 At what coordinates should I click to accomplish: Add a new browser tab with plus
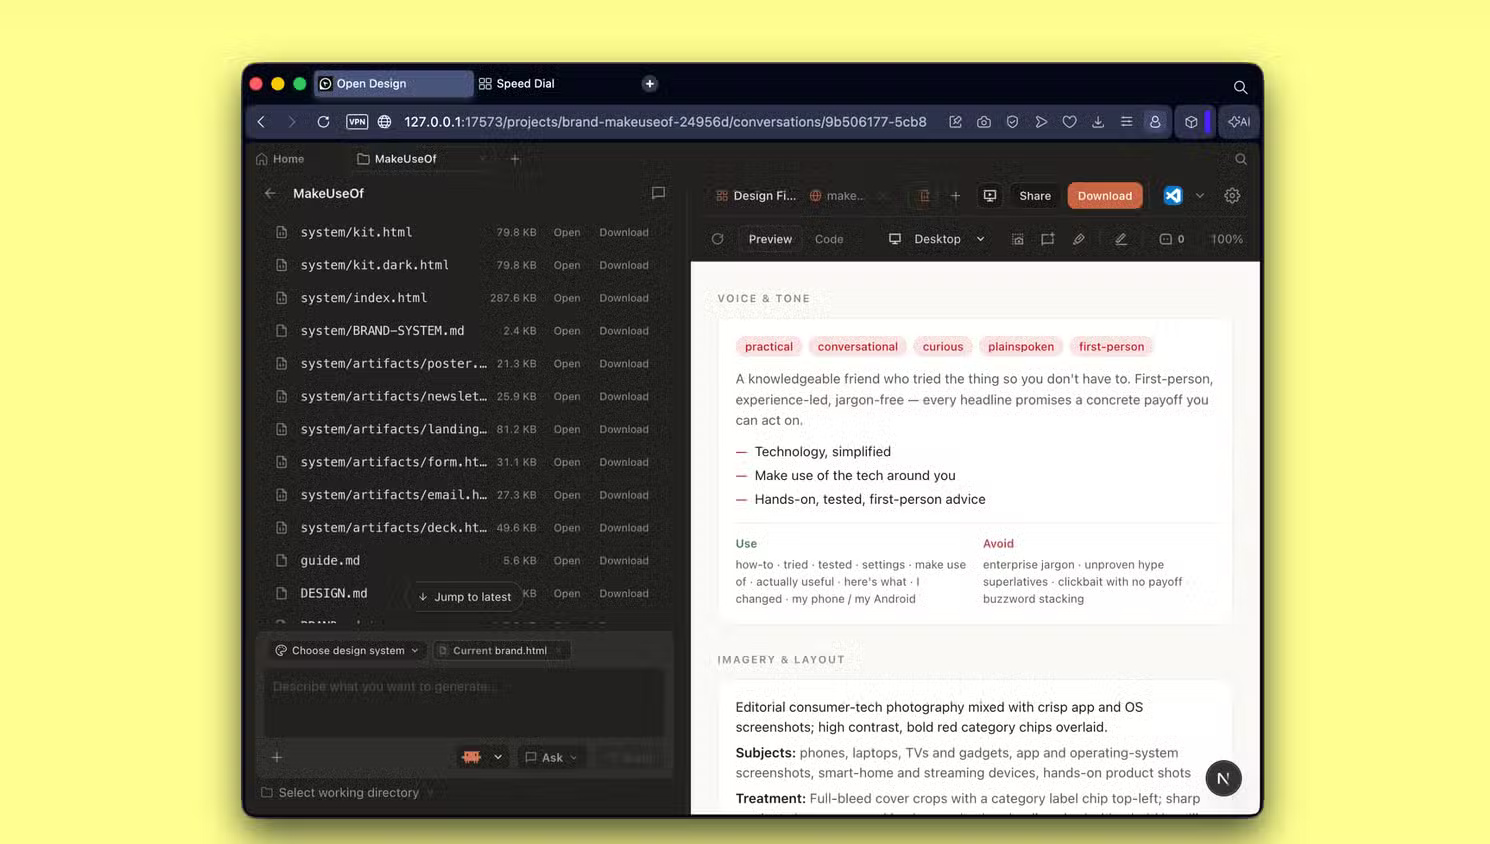click(x=650, y=84)
